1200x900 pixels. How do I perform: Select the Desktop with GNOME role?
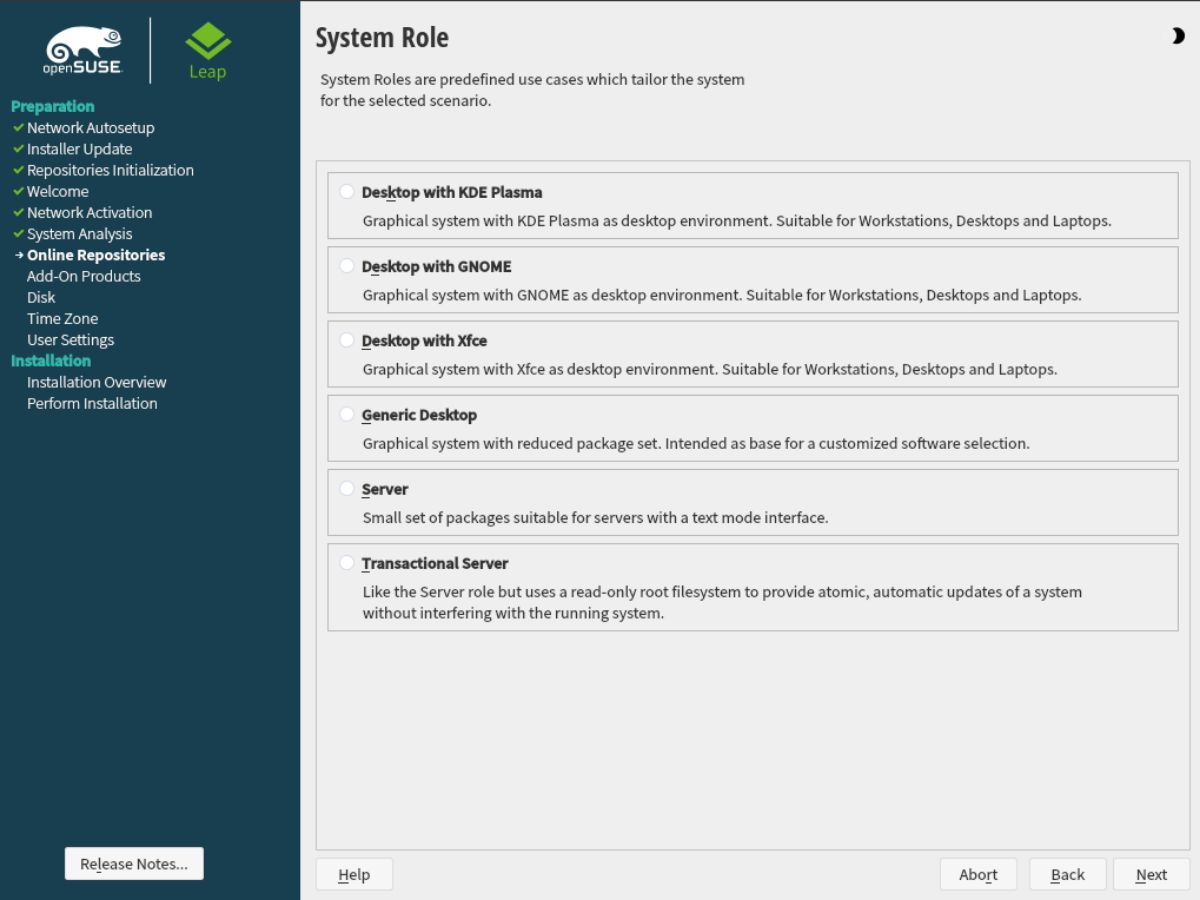click(x=347, y=266)
